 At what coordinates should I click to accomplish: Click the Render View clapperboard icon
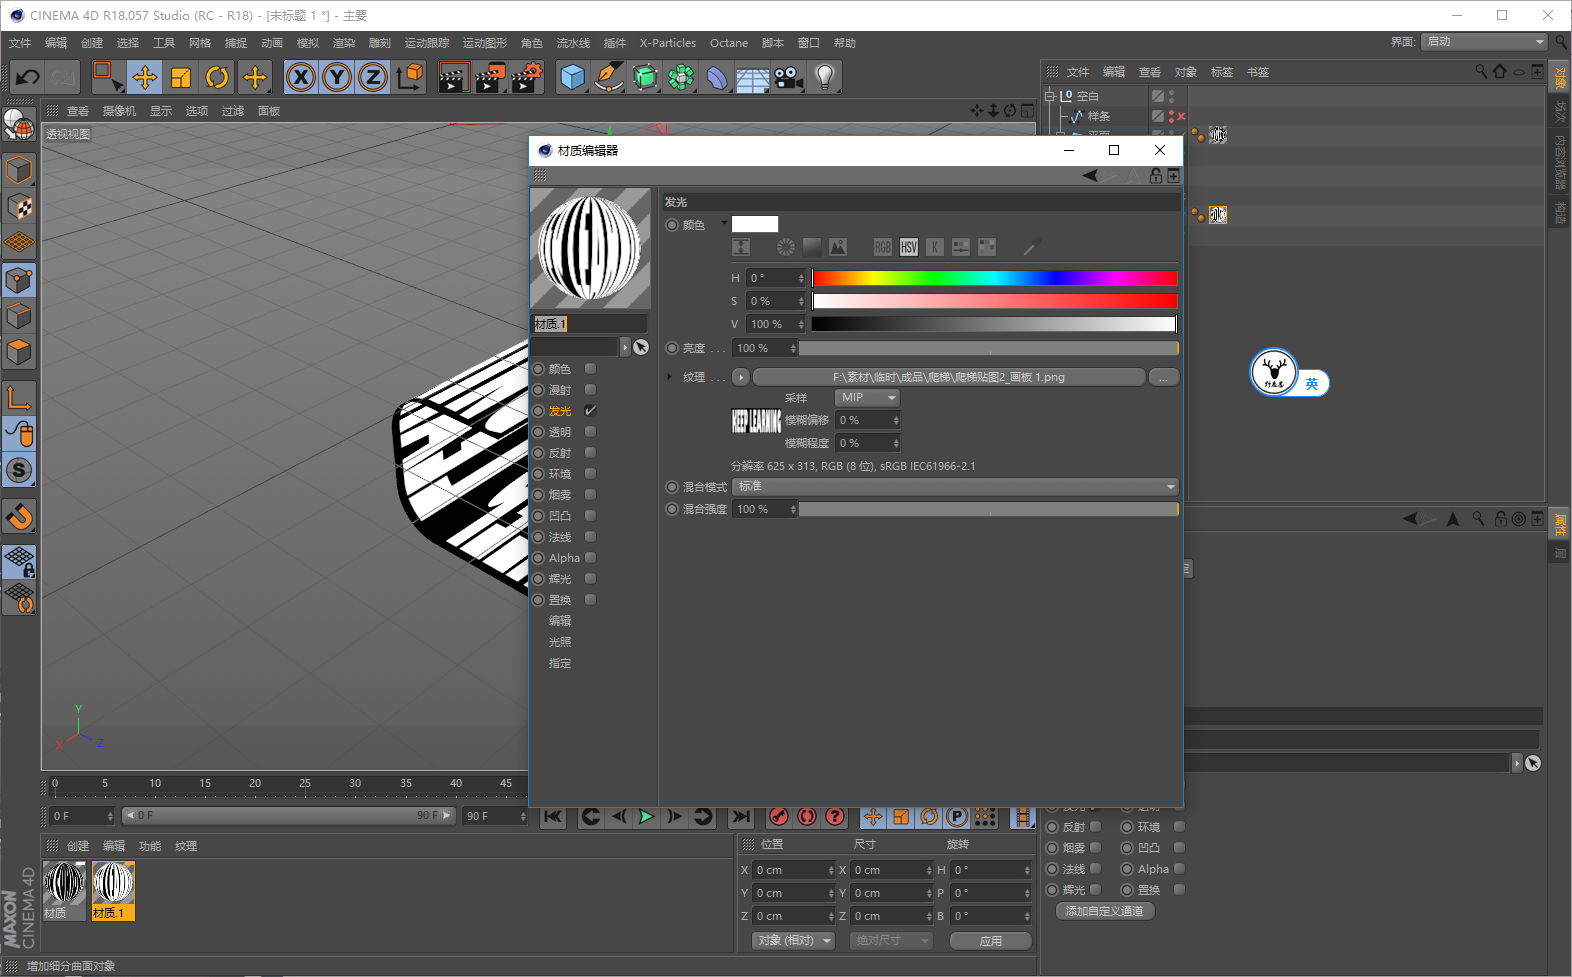click(x=453, y=77)
